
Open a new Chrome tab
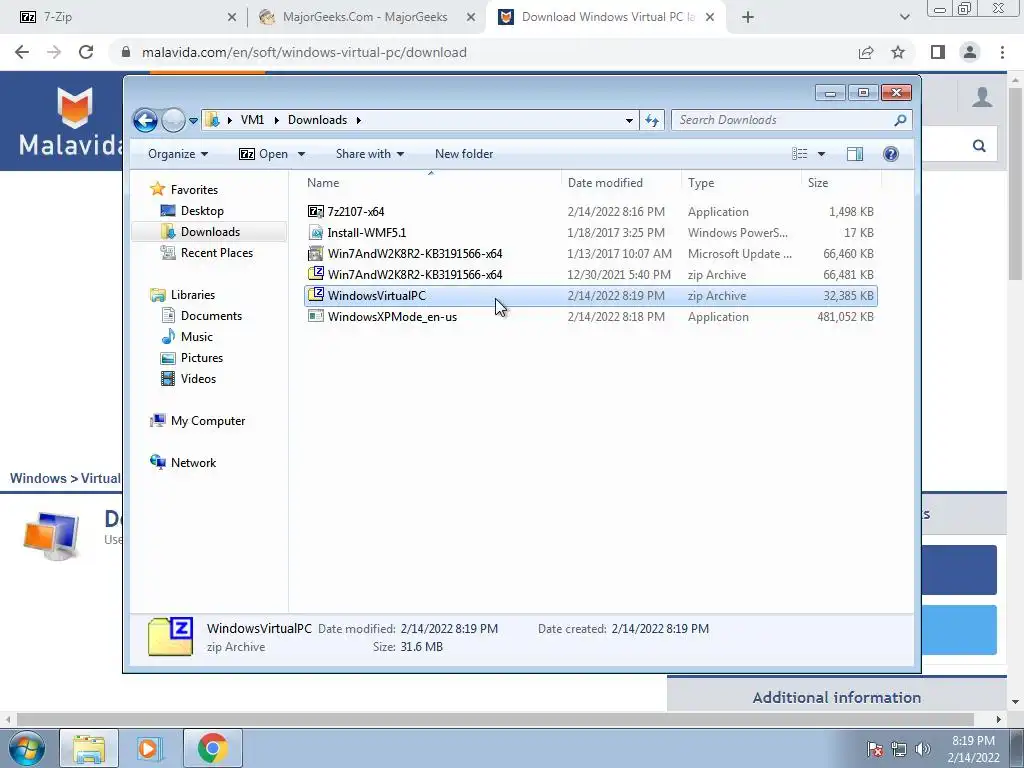coord(748,18)
